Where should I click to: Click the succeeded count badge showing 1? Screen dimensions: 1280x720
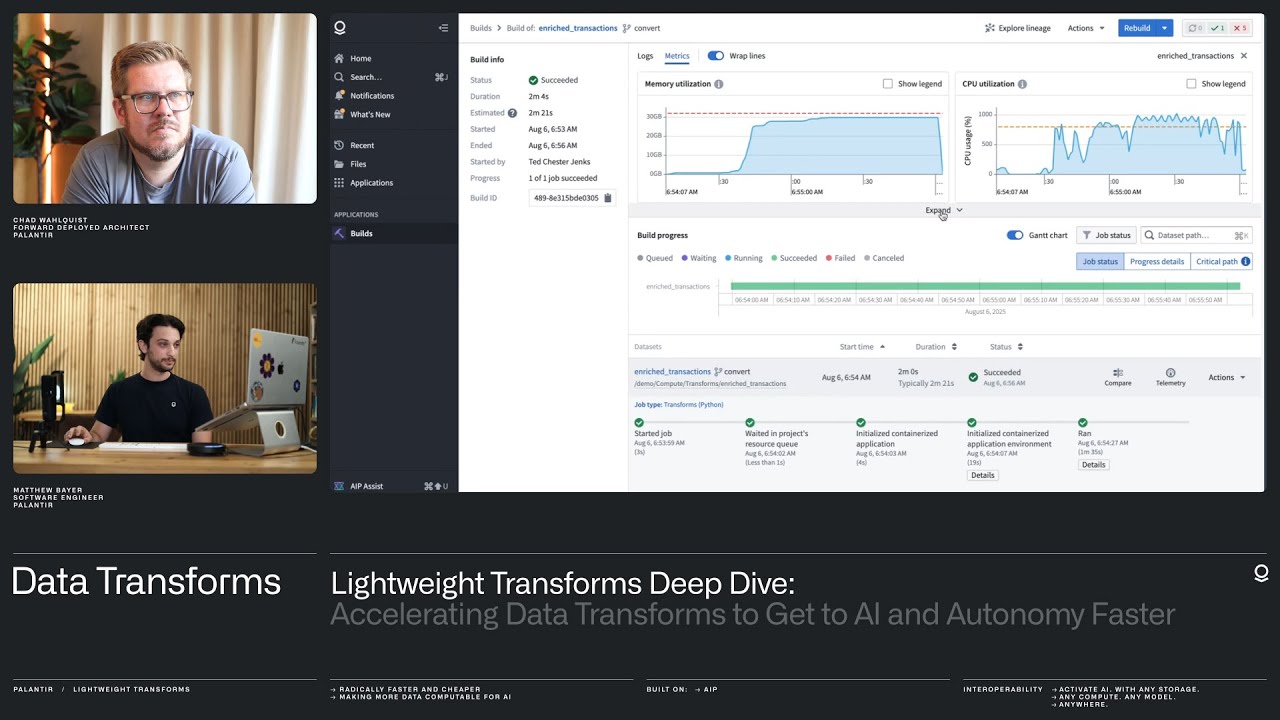pos(1218,28)
